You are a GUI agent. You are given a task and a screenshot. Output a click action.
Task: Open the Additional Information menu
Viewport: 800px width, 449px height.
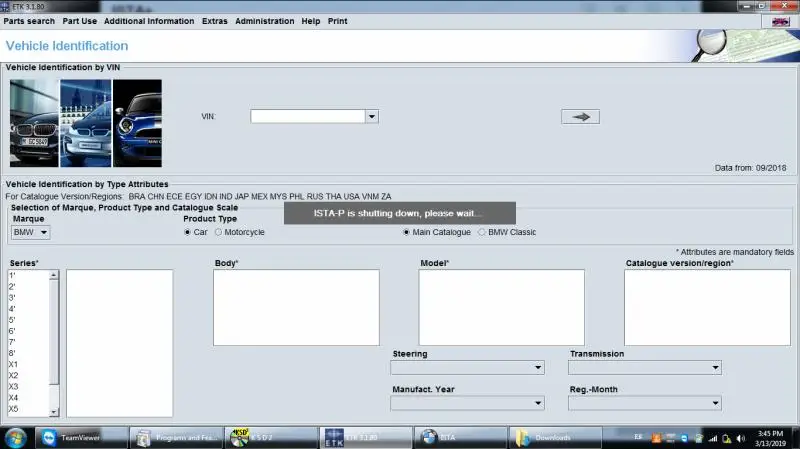tap(149, 21)
